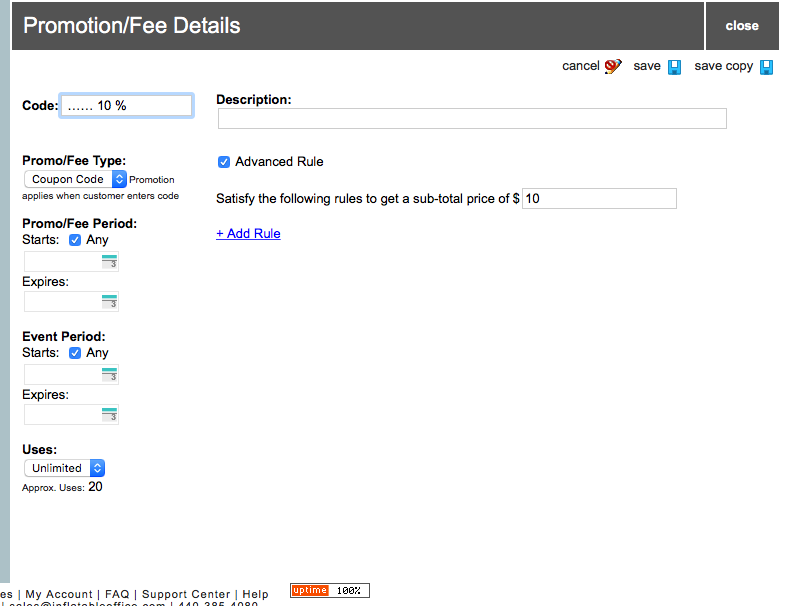This screenshot has height=606, width=794.
Task: Click the save floppy disk icon
Action: point(674,67)
